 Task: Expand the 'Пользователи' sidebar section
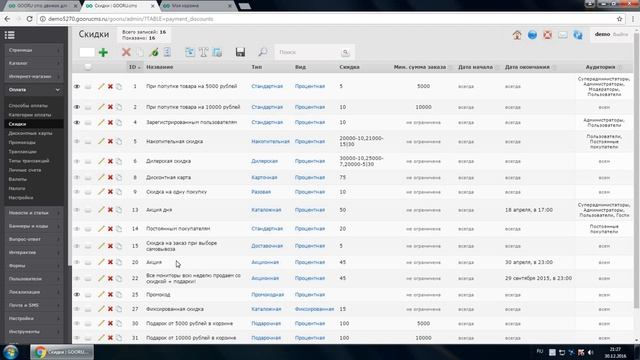(x=34, y=279)
